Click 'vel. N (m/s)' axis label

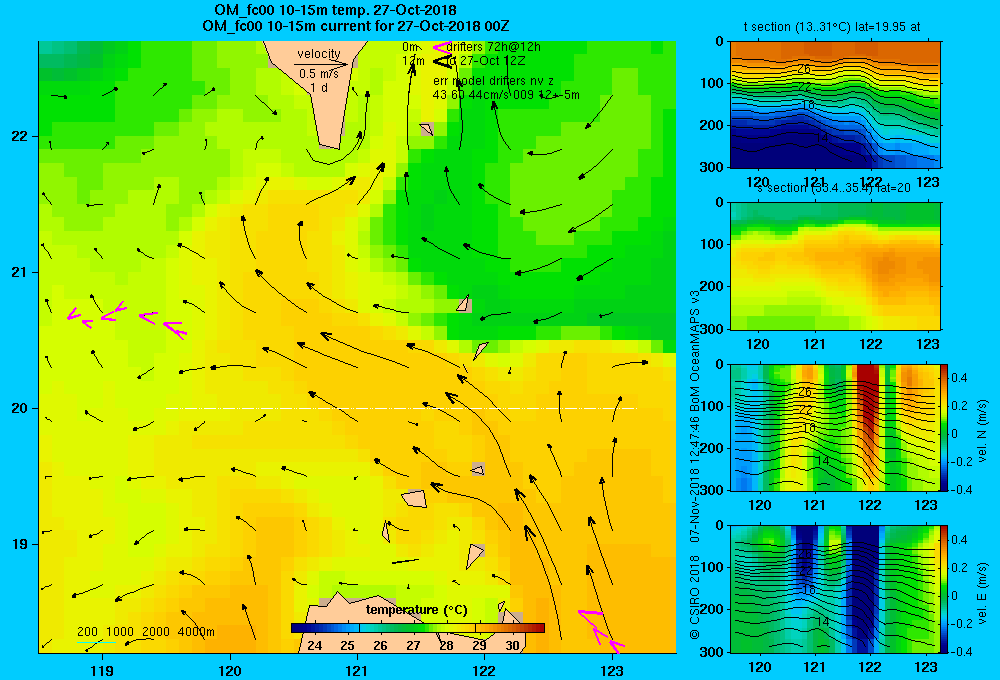pyautogui.click(x=983, y=431)
